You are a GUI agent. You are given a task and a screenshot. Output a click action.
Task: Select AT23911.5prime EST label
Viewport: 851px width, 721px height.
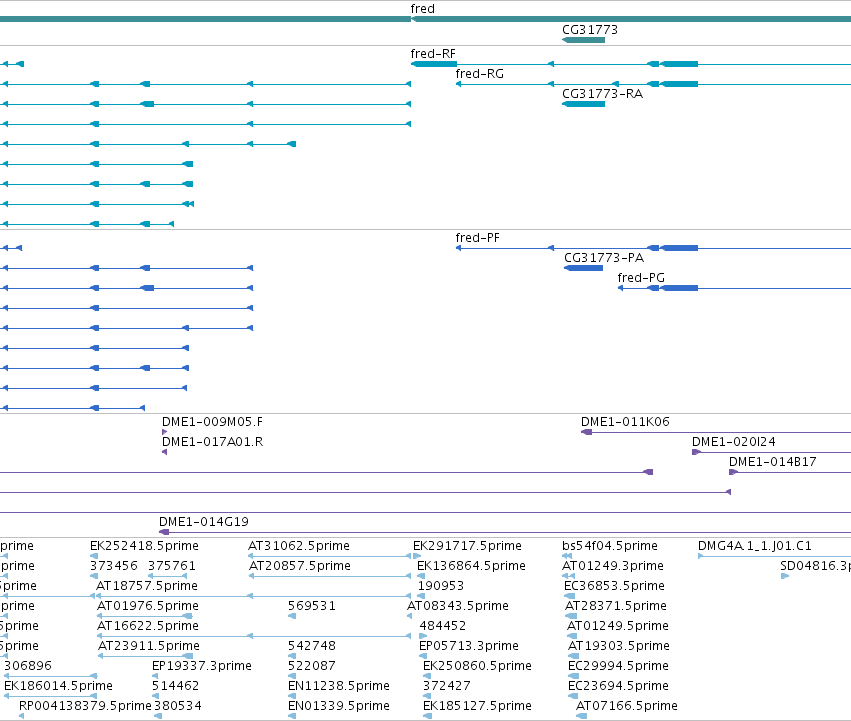[149, 646]
